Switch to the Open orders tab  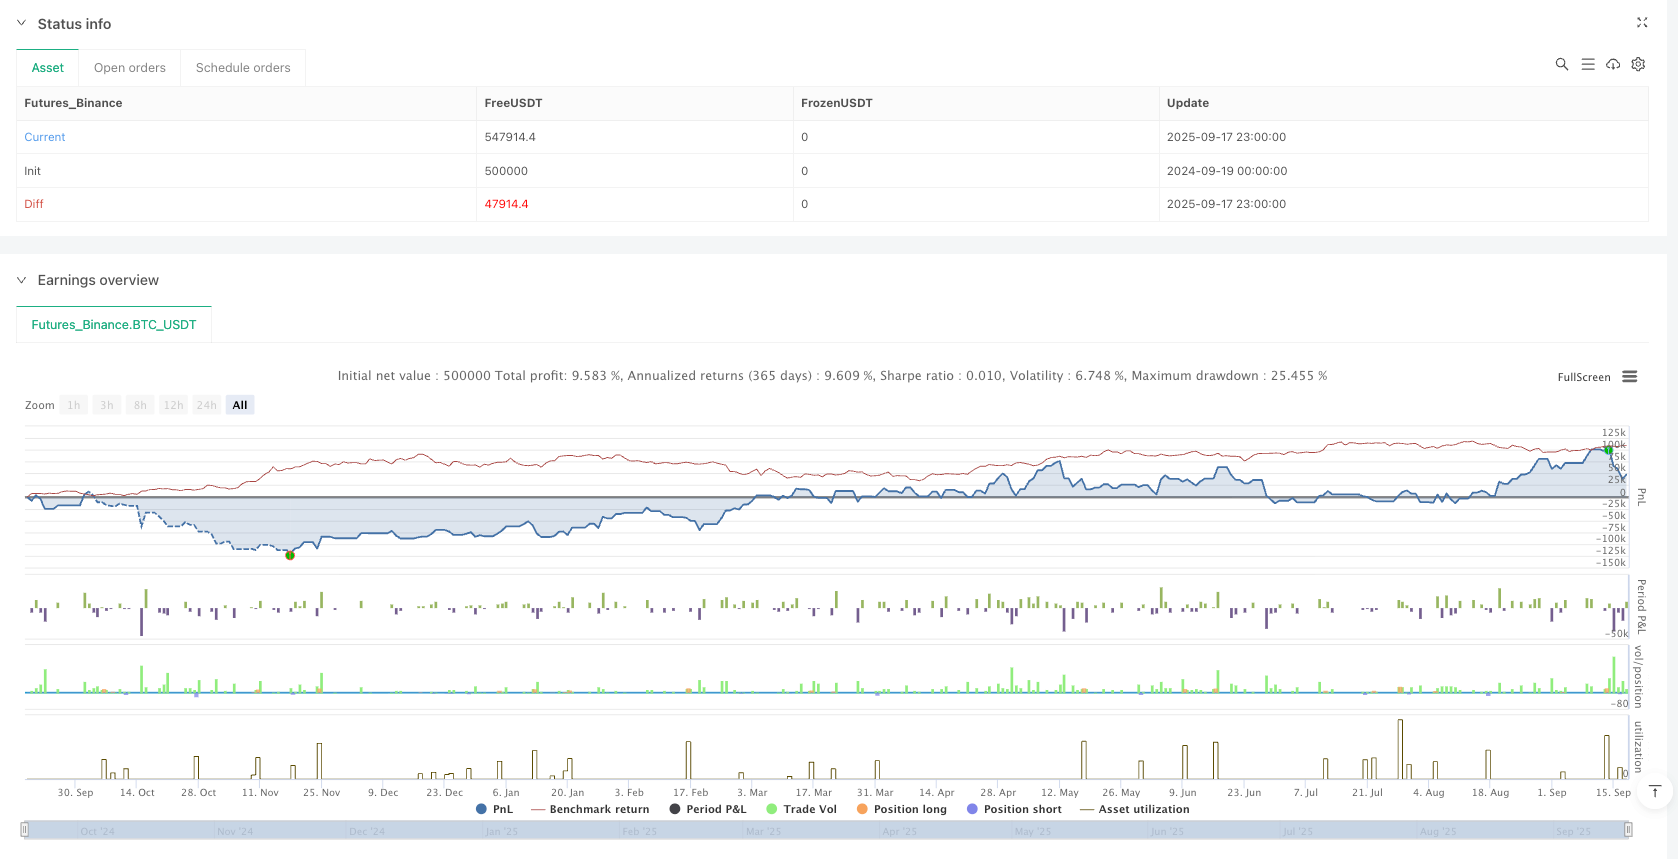(x=130, y=68)
